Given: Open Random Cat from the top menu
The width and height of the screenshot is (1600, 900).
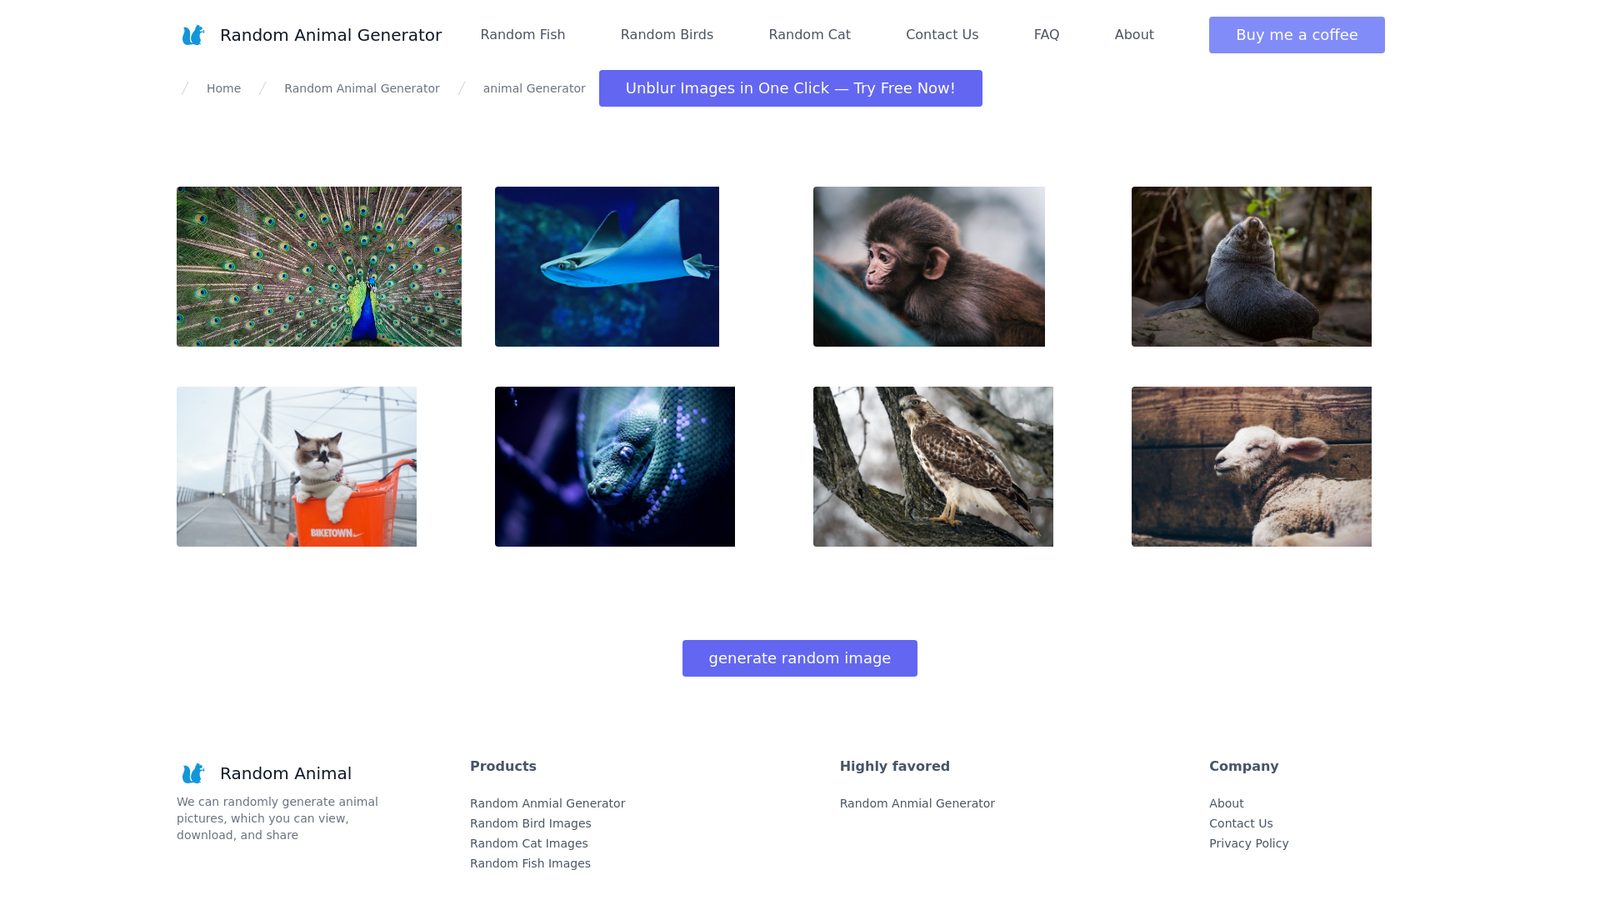Looking at the screenshot, I should (810, 35).
